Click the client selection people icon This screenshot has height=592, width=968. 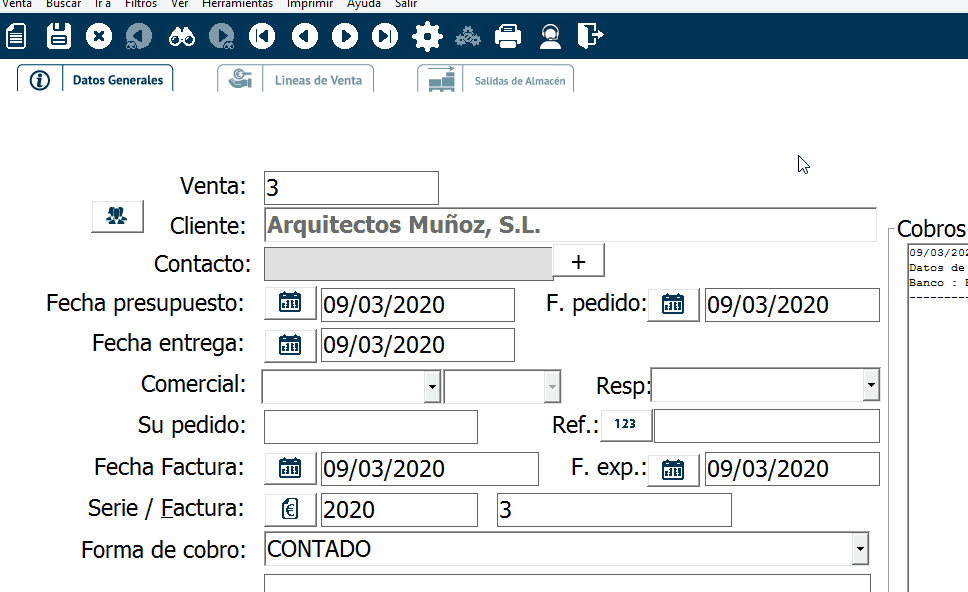pos(117,216)
